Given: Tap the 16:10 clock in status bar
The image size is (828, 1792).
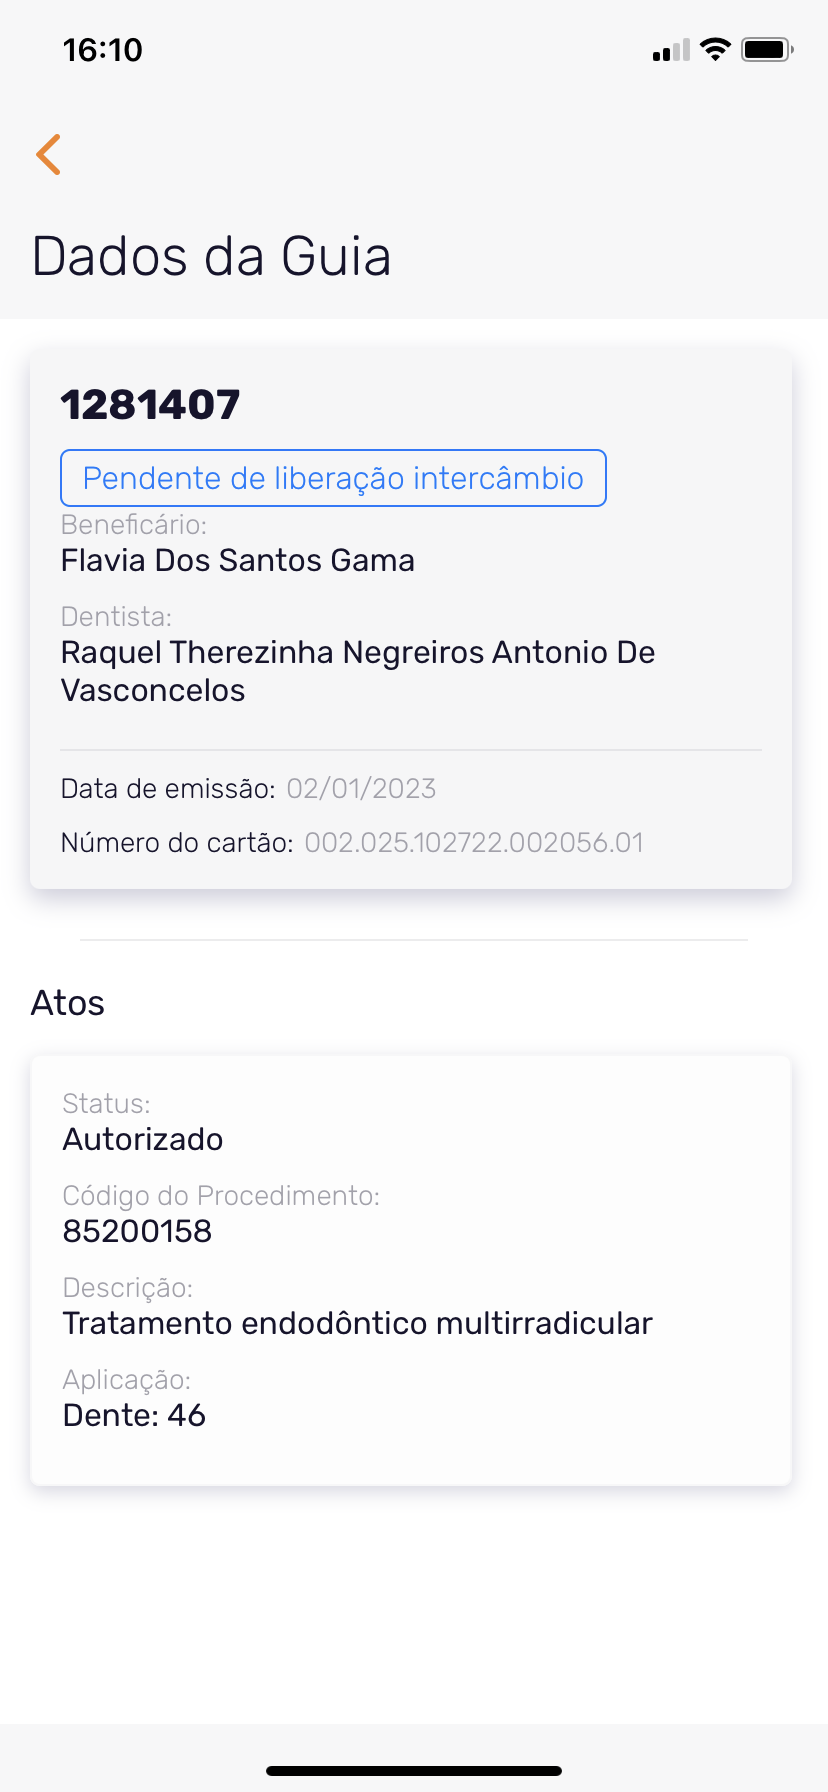Looking at the screenshot, I should click(102, 50).
